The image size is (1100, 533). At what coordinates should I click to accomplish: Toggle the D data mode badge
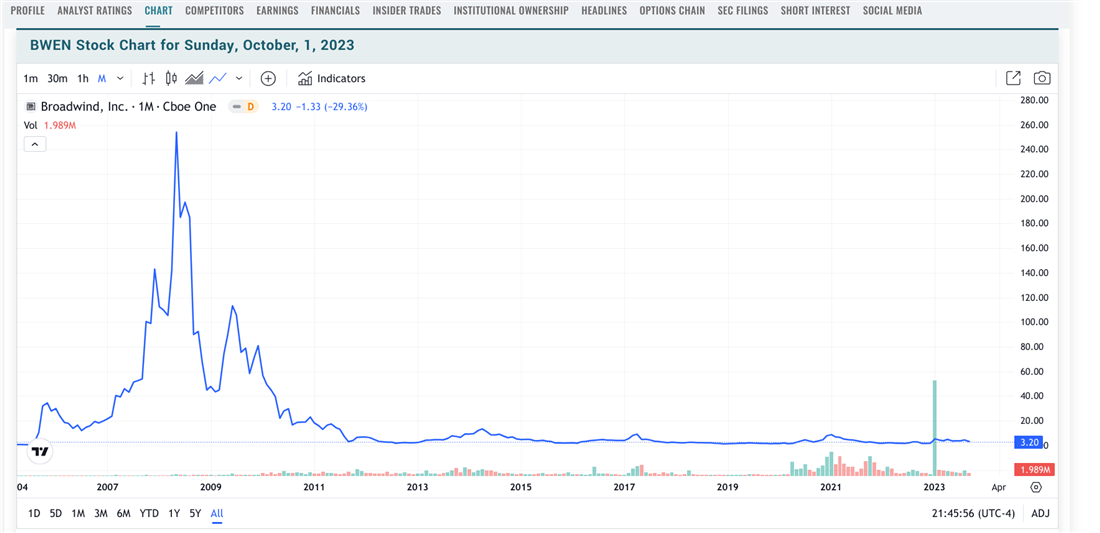[250, 106]
